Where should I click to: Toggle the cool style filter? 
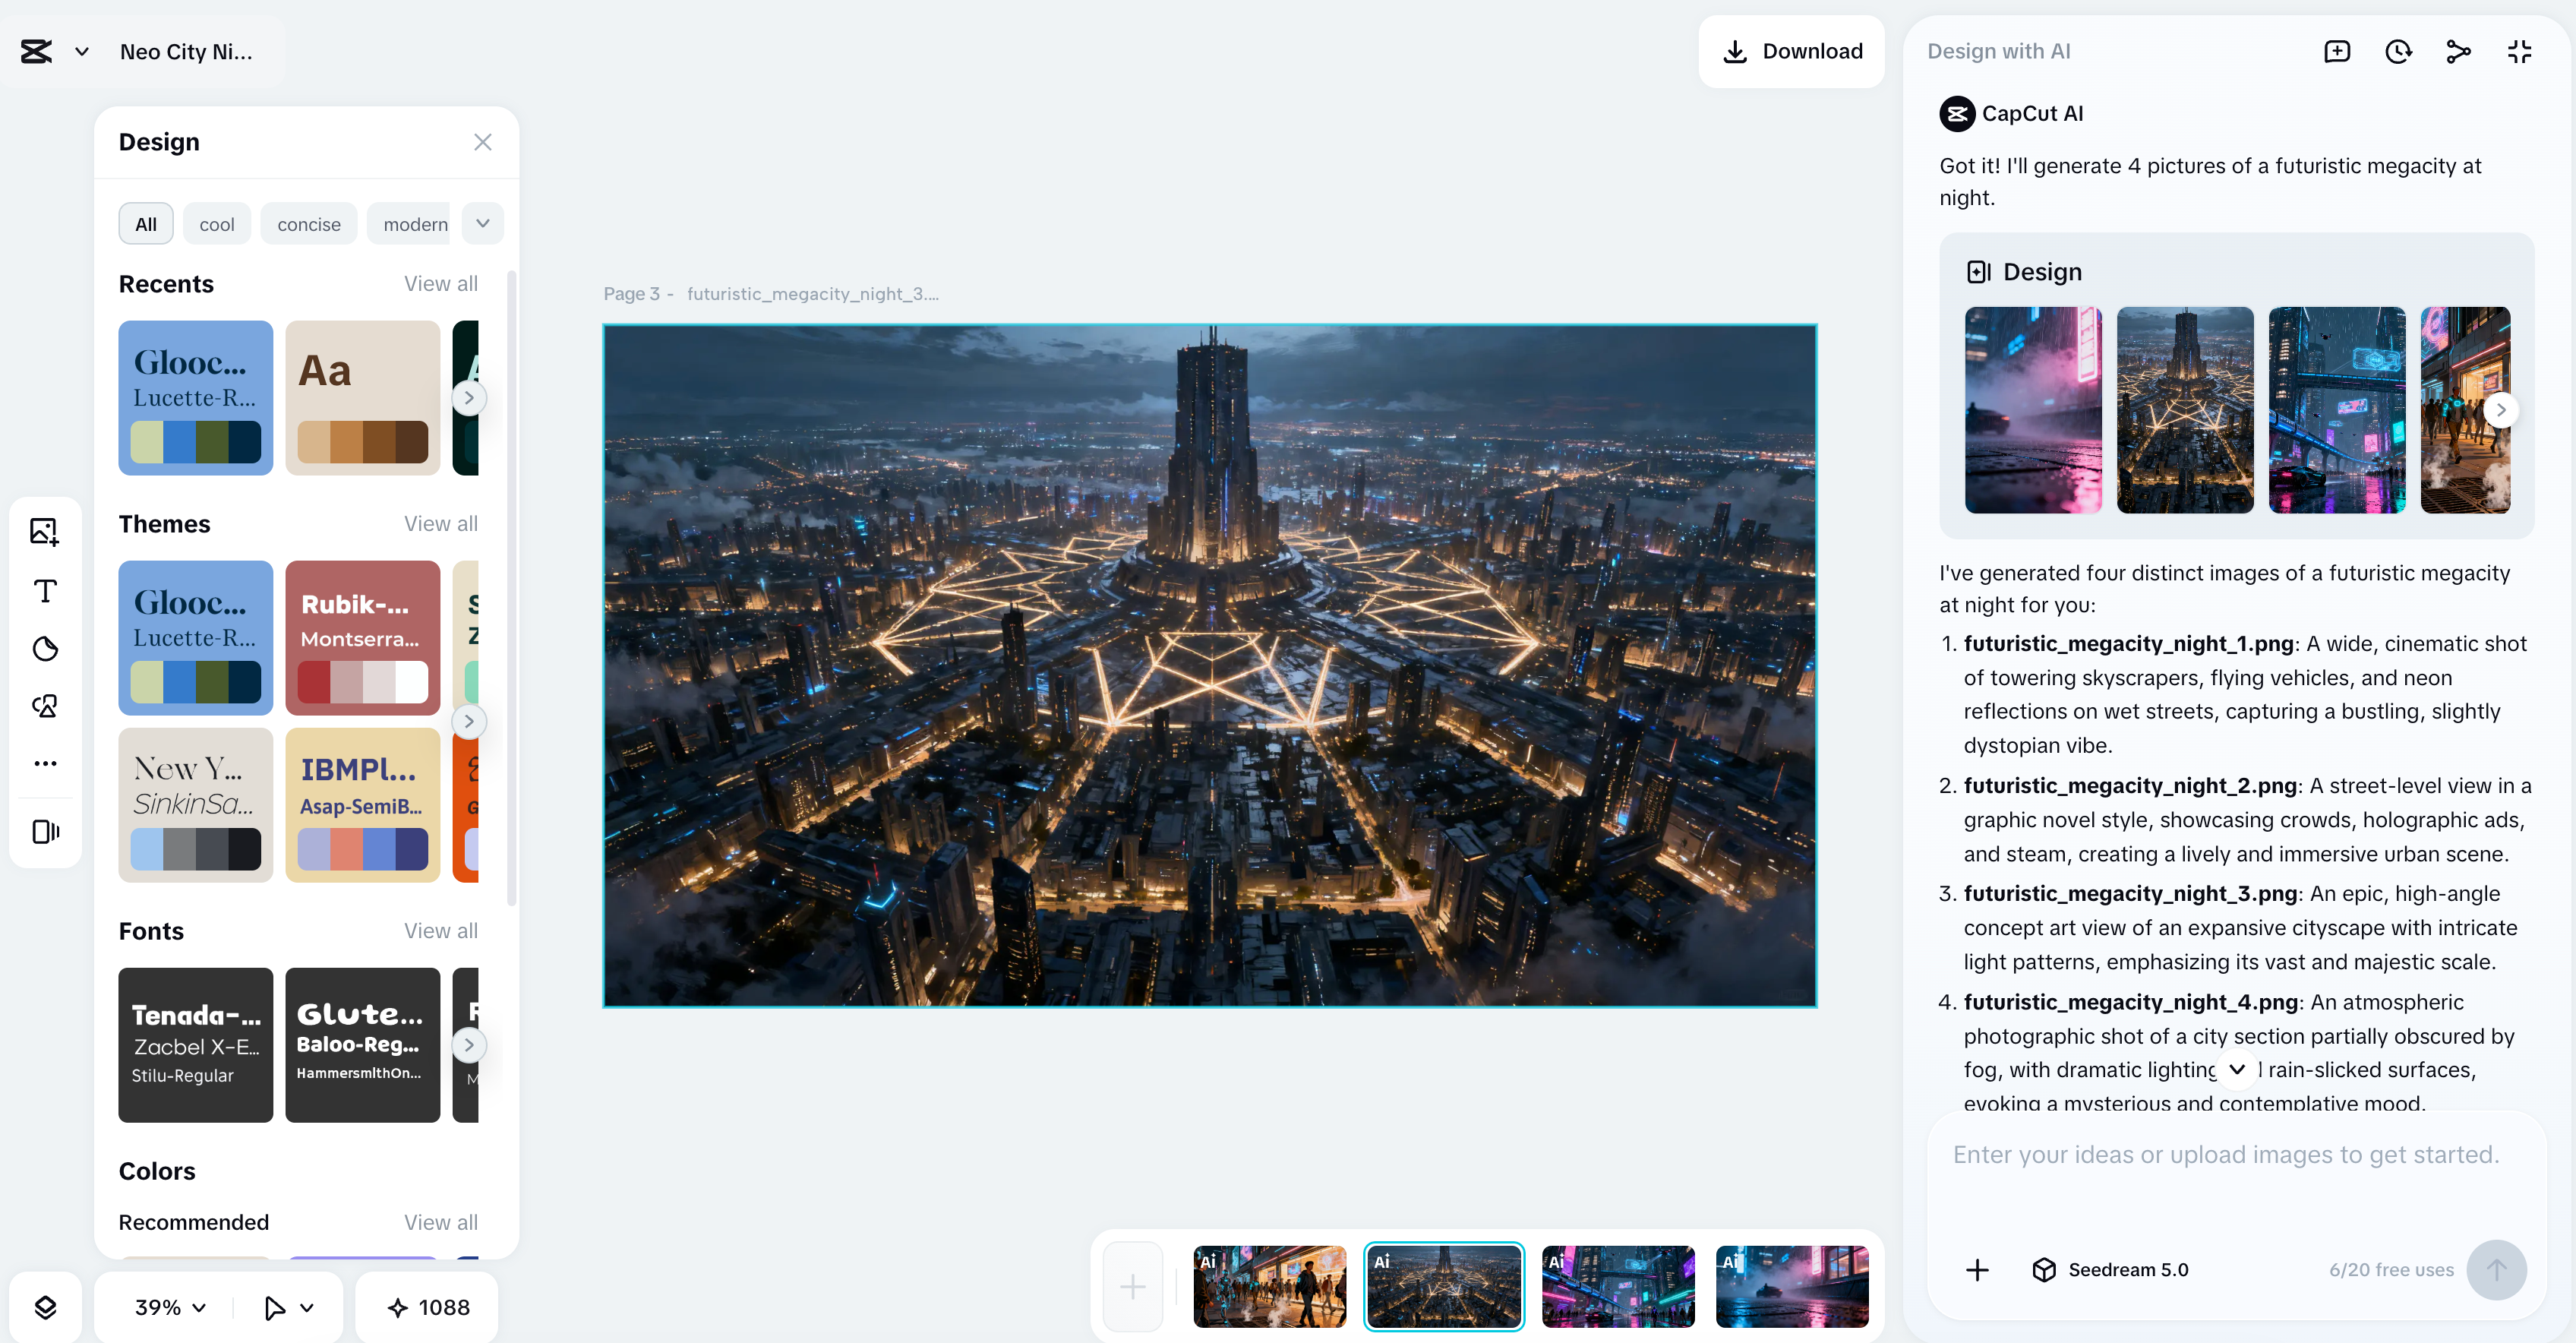tap(216, 224)
